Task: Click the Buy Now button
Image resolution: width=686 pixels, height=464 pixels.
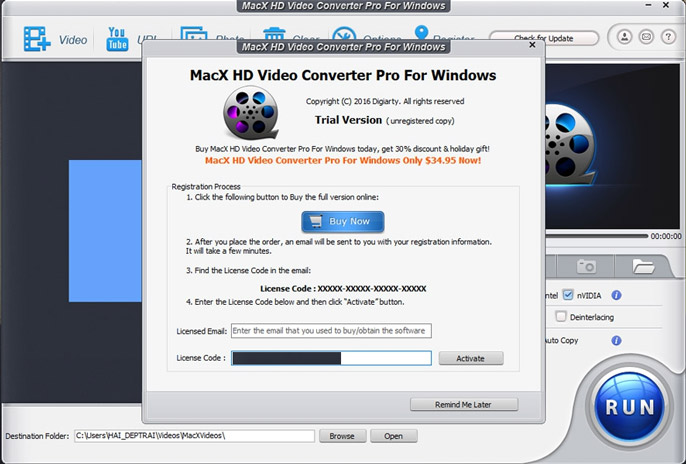Action: click(x=343, y=222)
